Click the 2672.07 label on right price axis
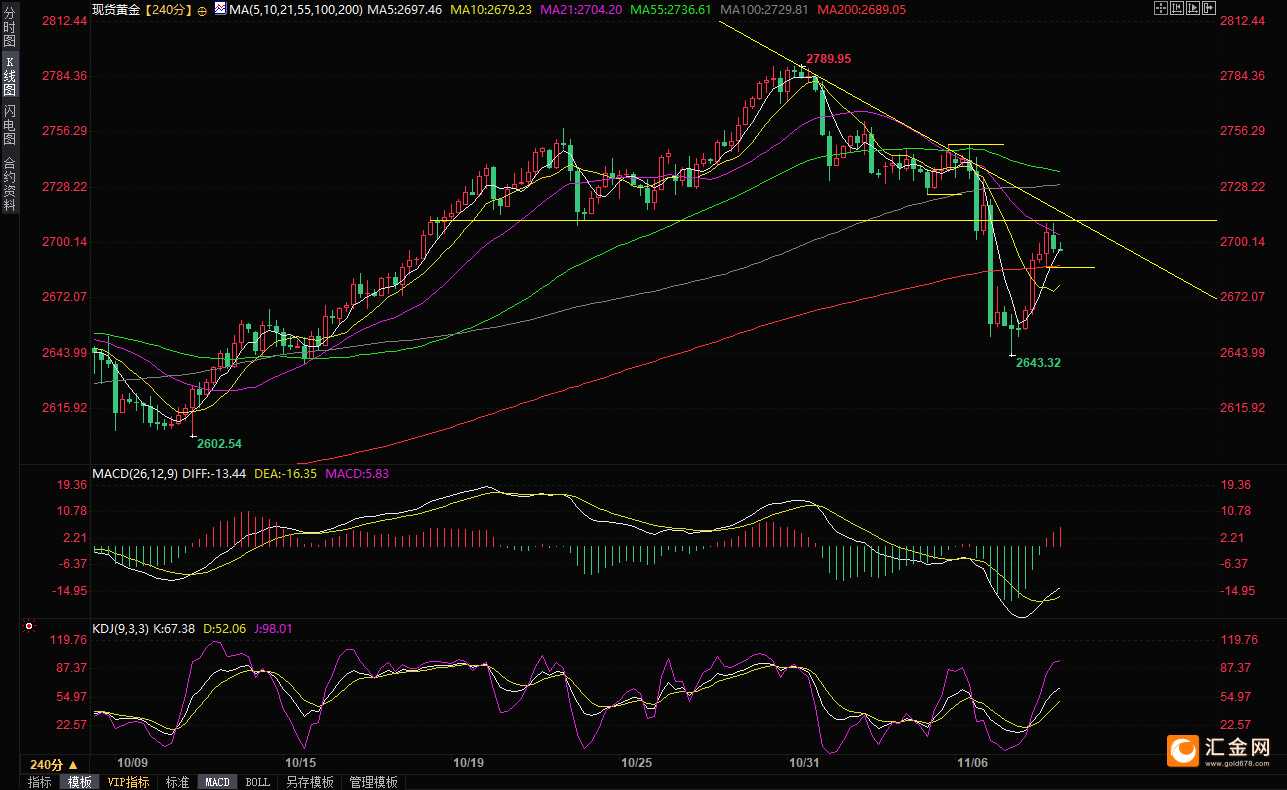 (1243, 297)
